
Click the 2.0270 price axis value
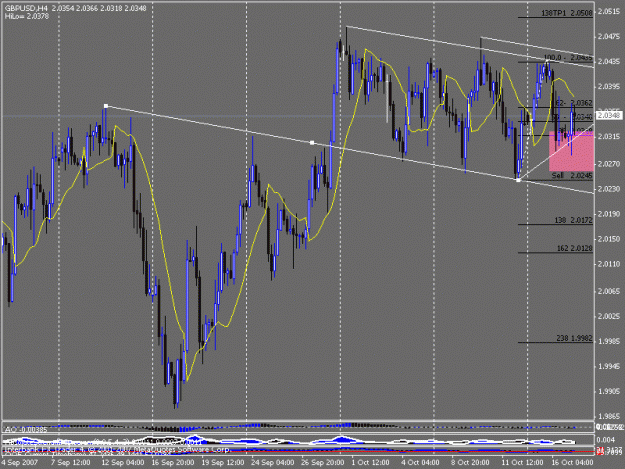[x=609, y=164]
